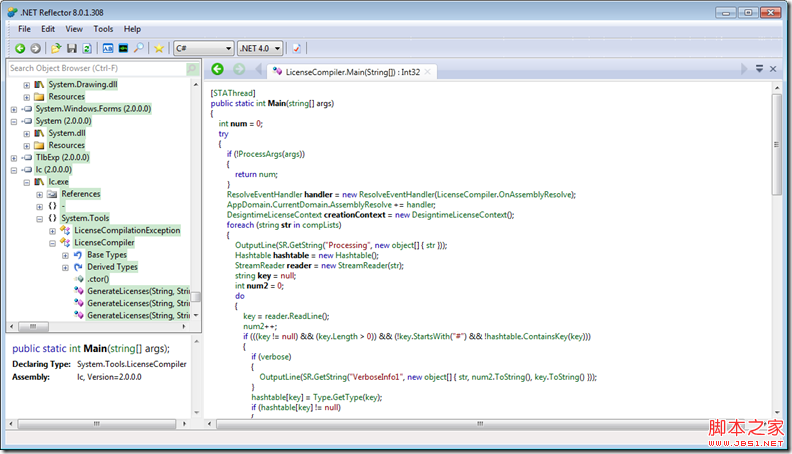Click the faded forward arrow in code pane
The width and height of the screenshot is (792, 454).
pos(239,69)
